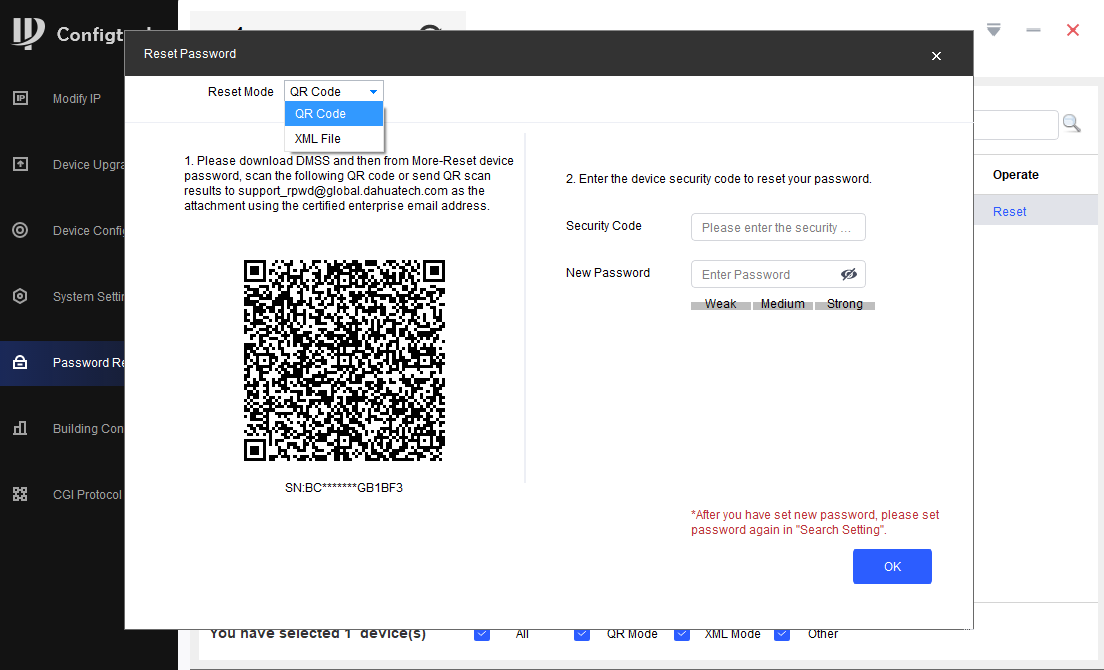Image resolution: width=1104 pixels, height=670 pixels.
Task: Switch to Modify IP section
Action: (77, 99)
